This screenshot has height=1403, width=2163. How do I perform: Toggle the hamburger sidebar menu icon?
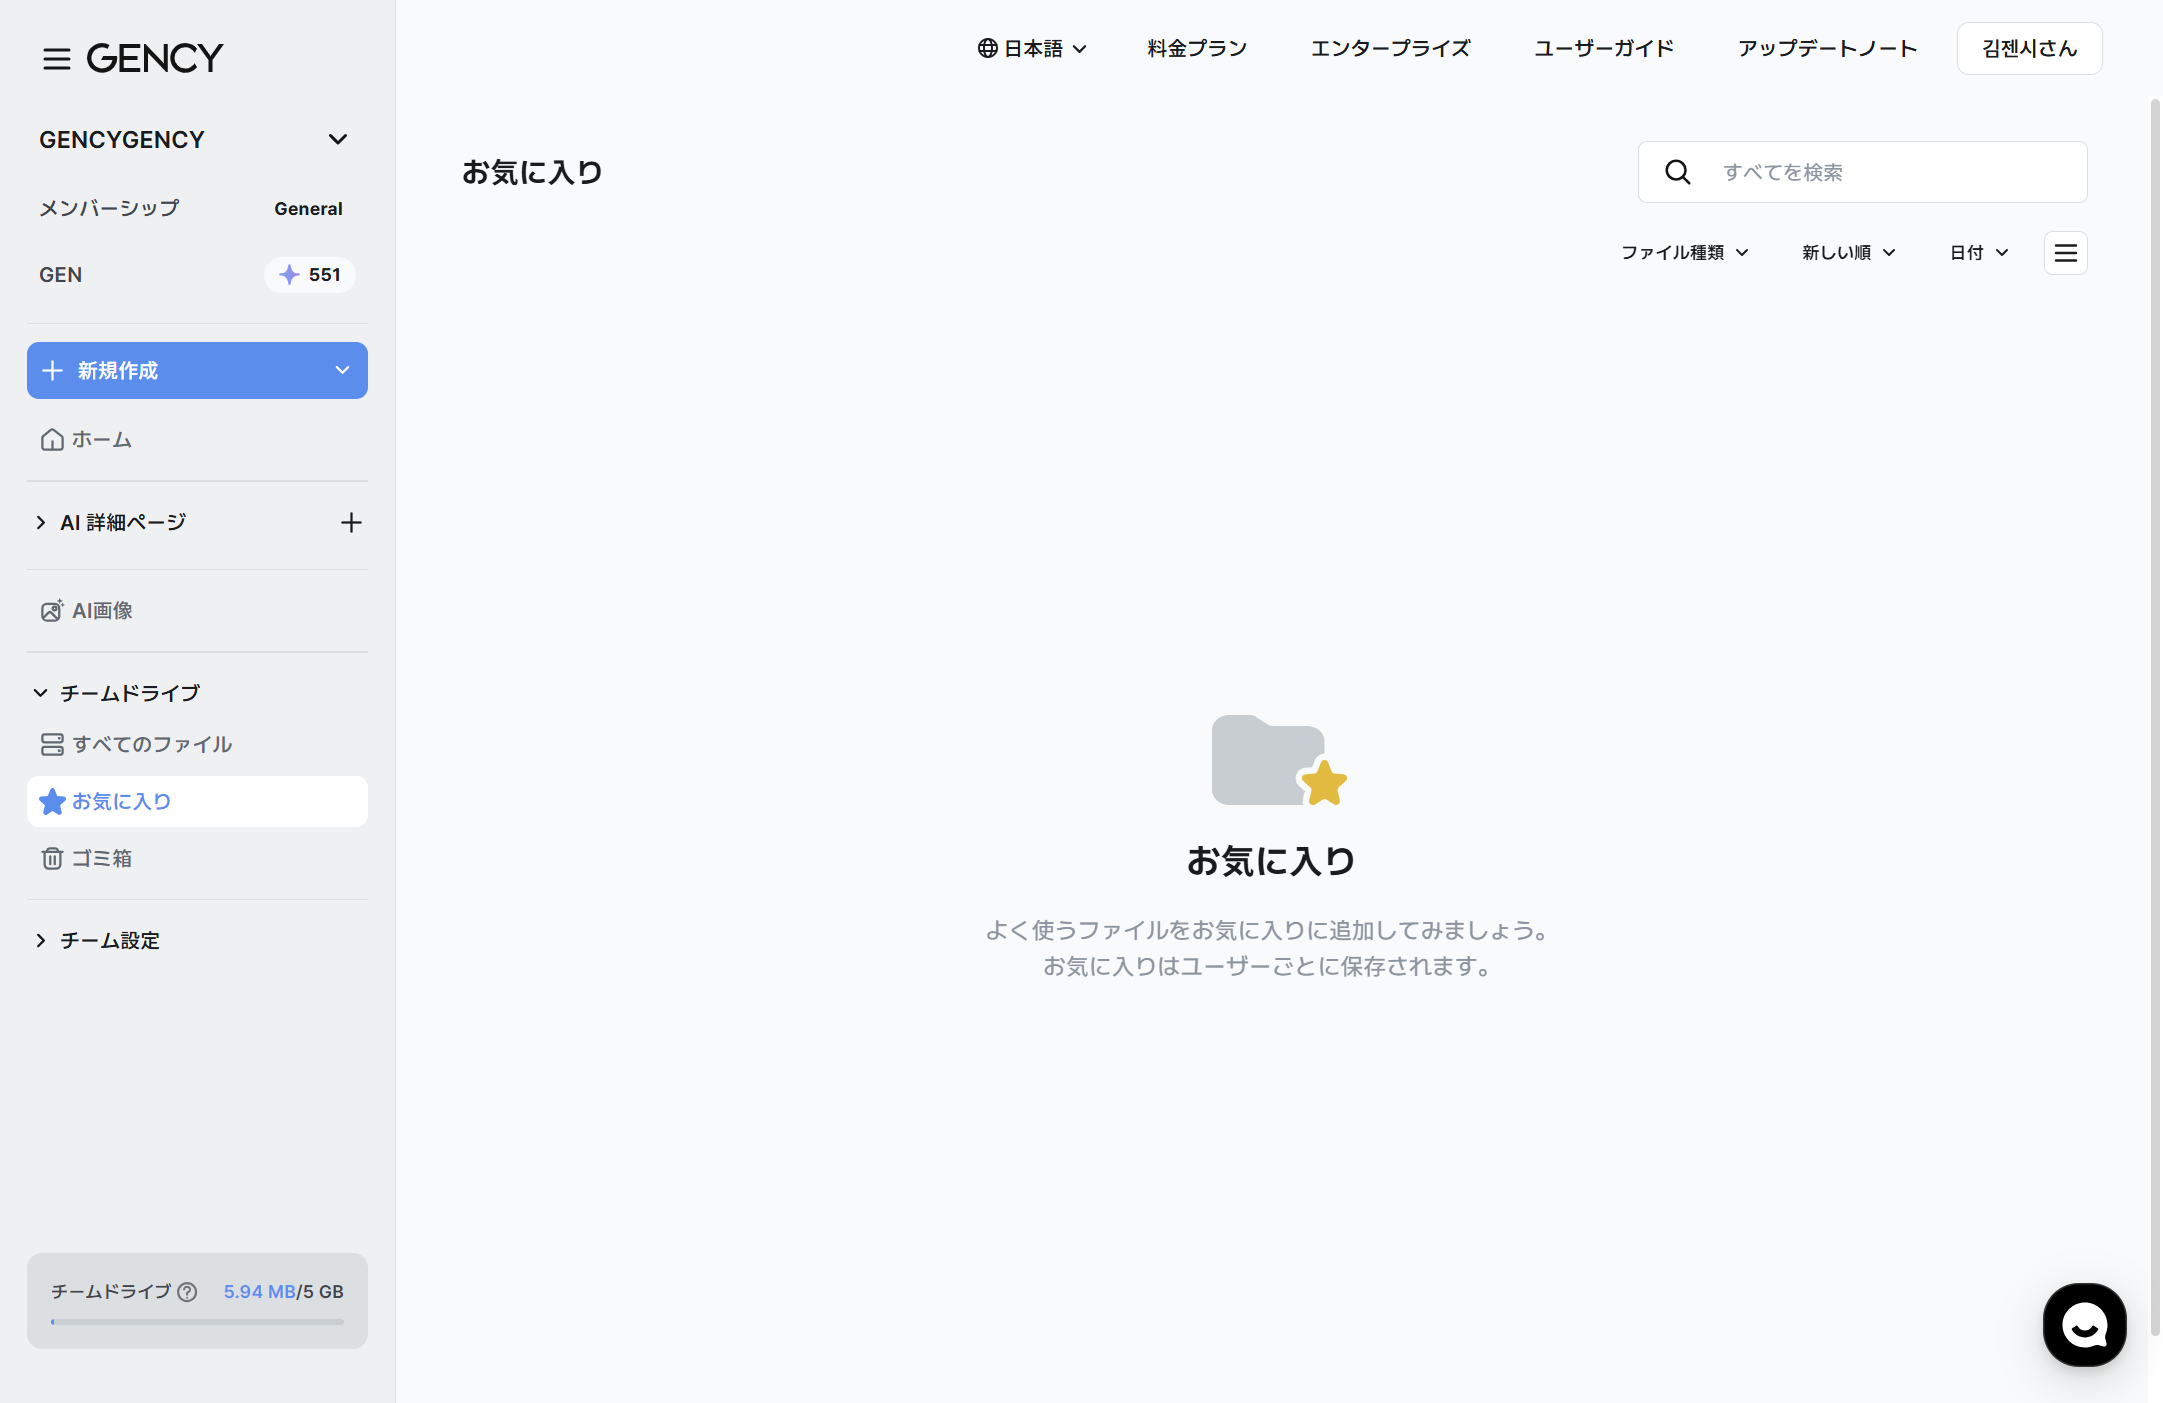pyautogui.click(x=57, y=58)
